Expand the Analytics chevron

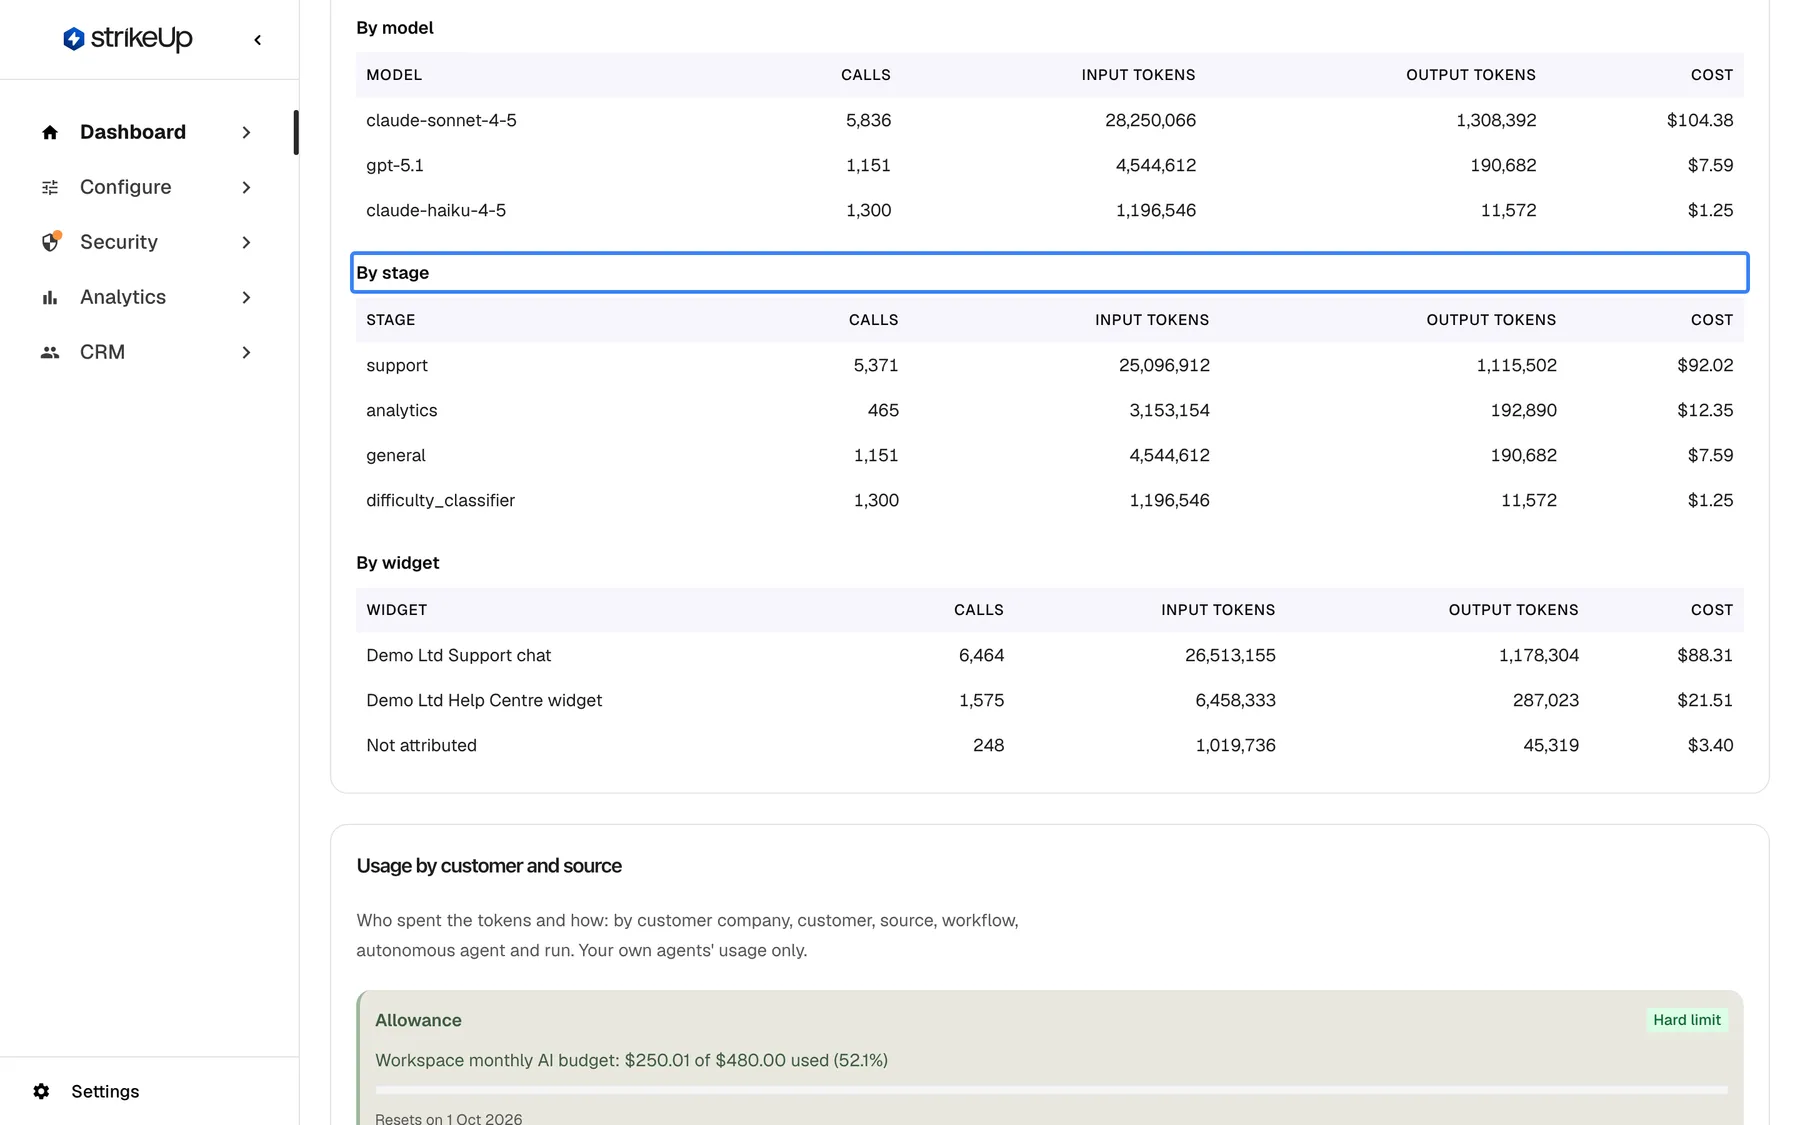[246, 297]
